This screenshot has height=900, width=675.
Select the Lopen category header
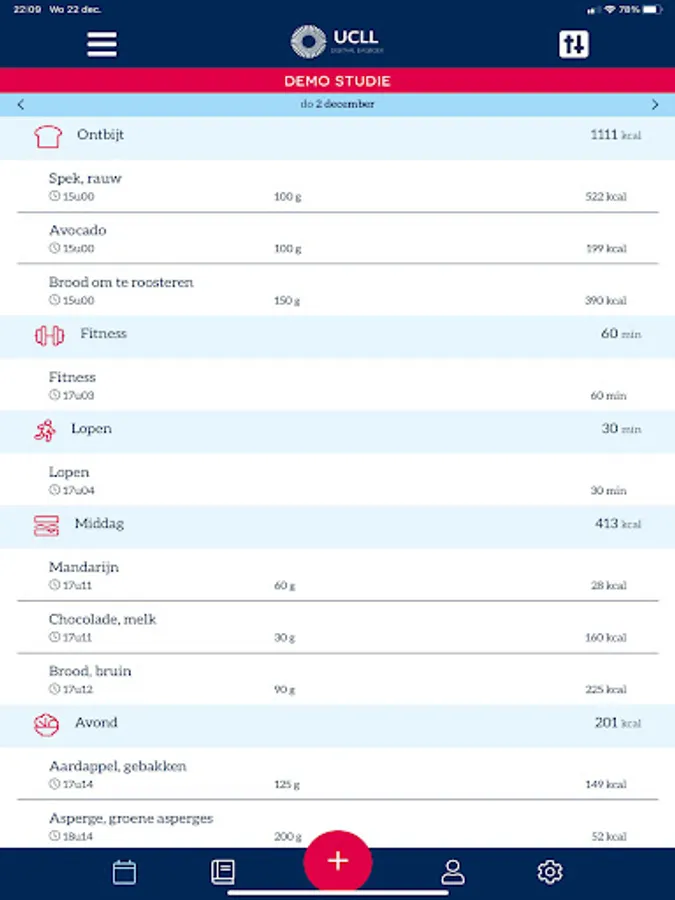pos(337,429)
